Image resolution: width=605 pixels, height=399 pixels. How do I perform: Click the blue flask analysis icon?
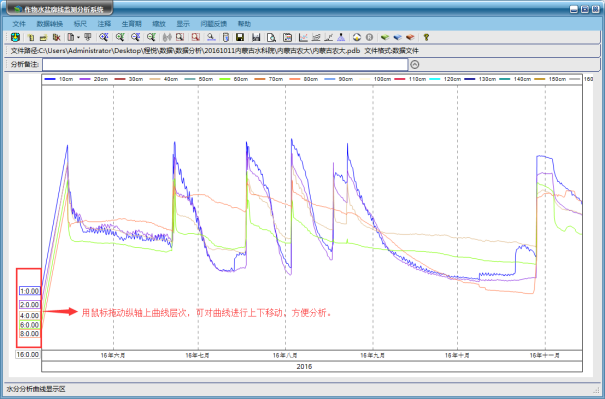[x=341, y=37]
